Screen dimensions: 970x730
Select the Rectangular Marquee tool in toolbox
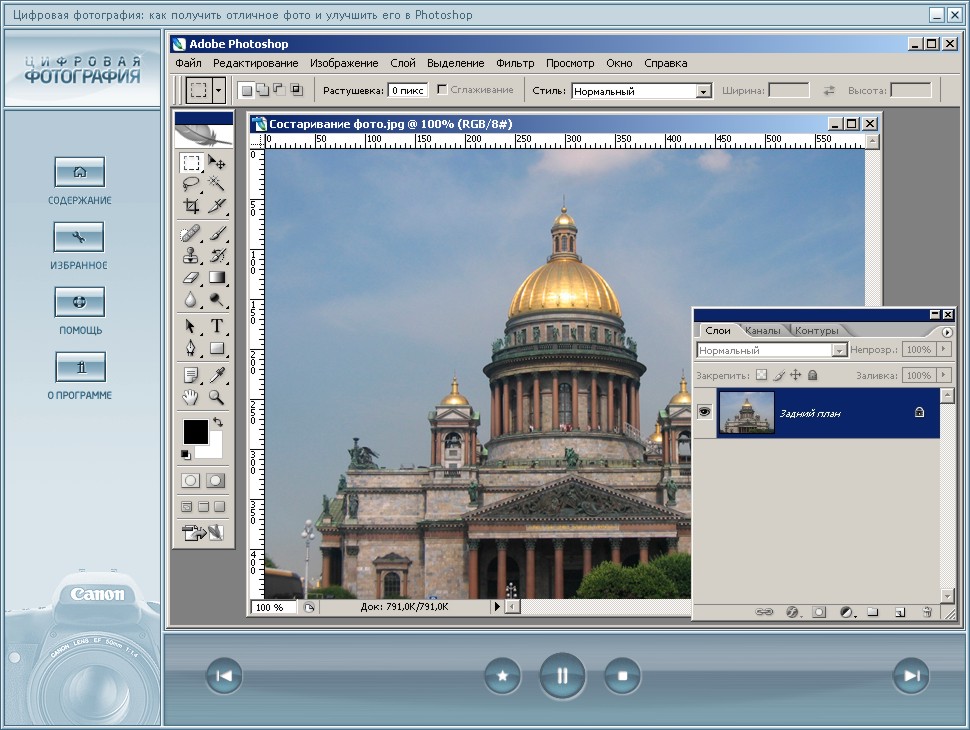pos(191,163)
